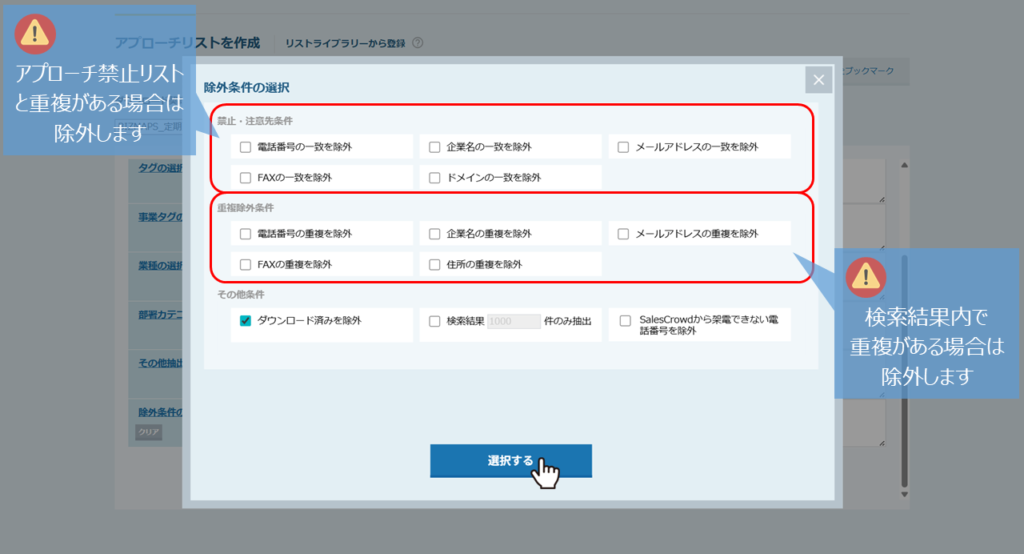
Task: Click the vertical scrollbar on the right
Action: click(x=904, y=350)
